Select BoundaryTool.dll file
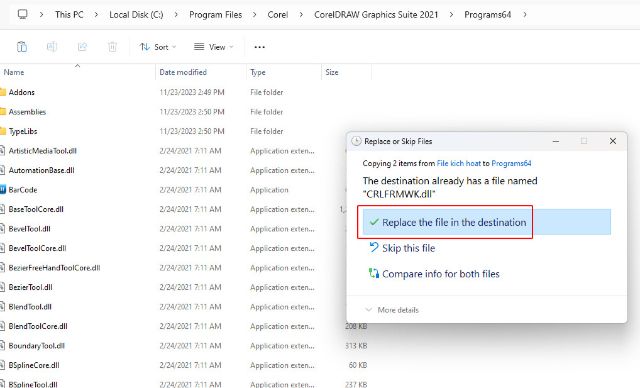Screen dimensions: 640x388 pyautogui.click(x=37, y=346)
